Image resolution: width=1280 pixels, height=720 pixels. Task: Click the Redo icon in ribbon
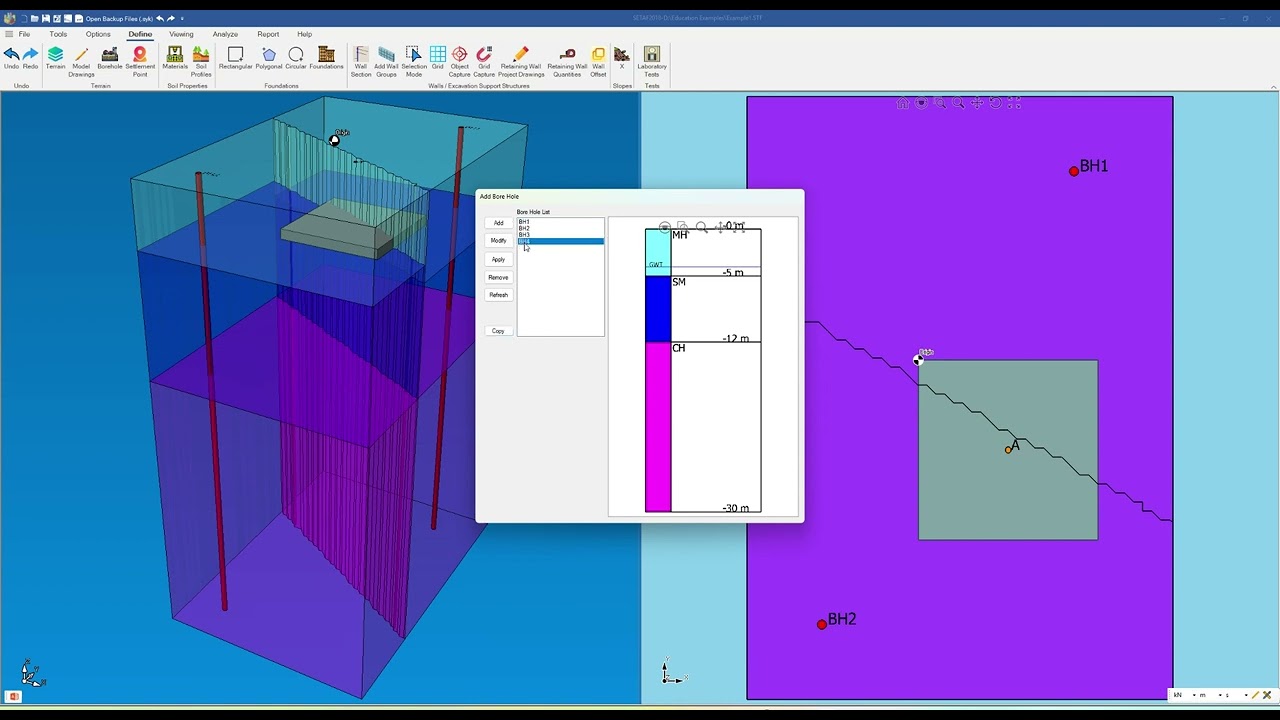30,59
